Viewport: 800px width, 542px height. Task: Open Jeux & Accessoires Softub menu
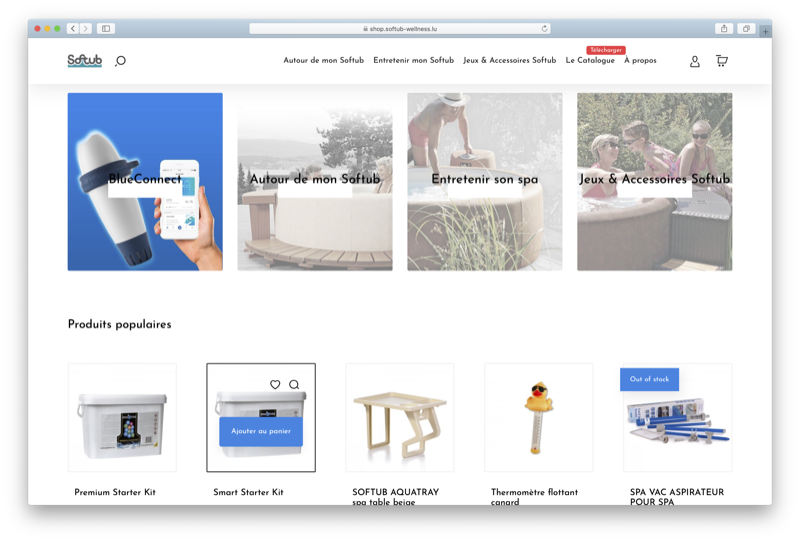click(509, 60)
